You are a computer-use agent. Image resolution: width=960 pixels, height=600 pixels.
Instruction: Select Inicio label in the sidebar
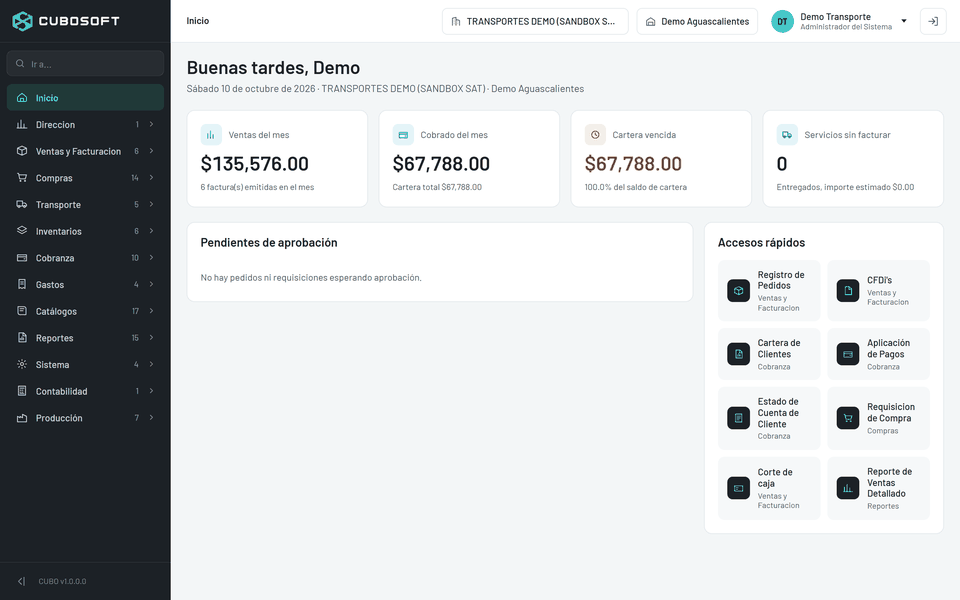coord(47,98)
